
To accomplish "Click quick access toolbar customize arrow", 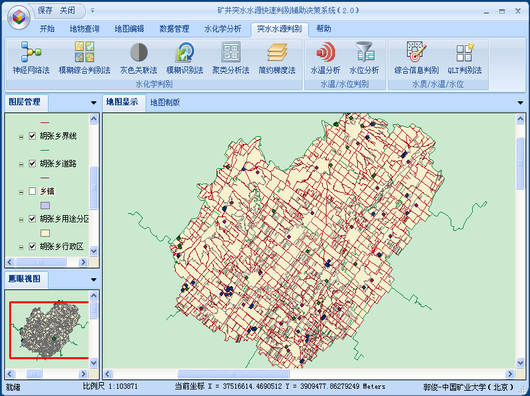I will [92, 10].
